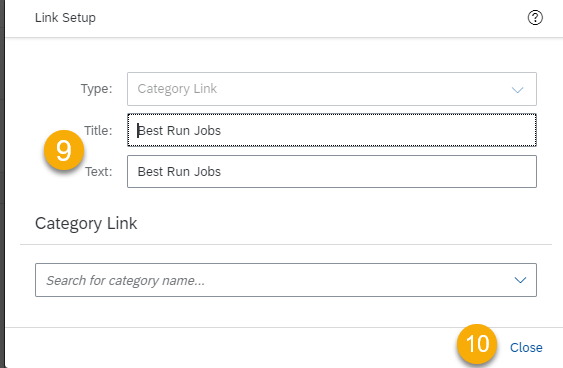Focus the Text input field
The width and height of the screenshot is (563, 368).
click(x=332, y=172)
